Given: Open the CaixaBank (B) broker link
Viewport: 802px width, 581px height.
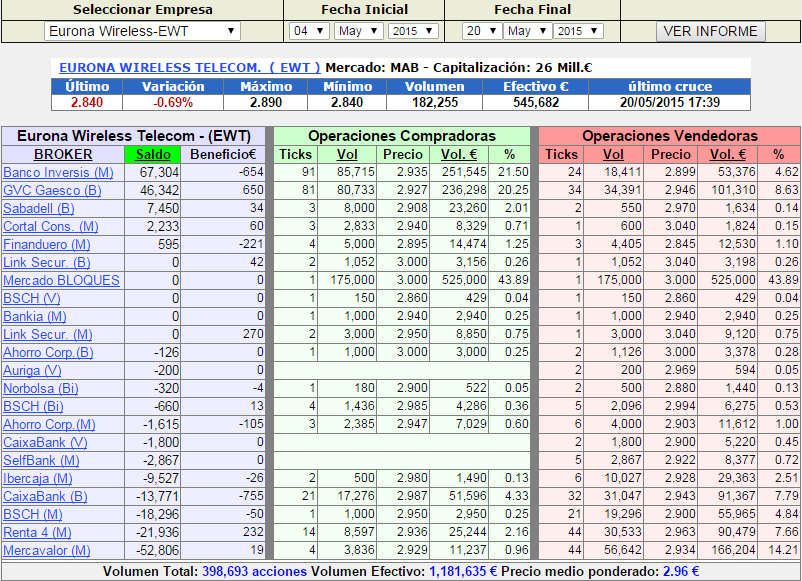Looking at the screenshot, I should pyautogui.click(x=45, y=496).
